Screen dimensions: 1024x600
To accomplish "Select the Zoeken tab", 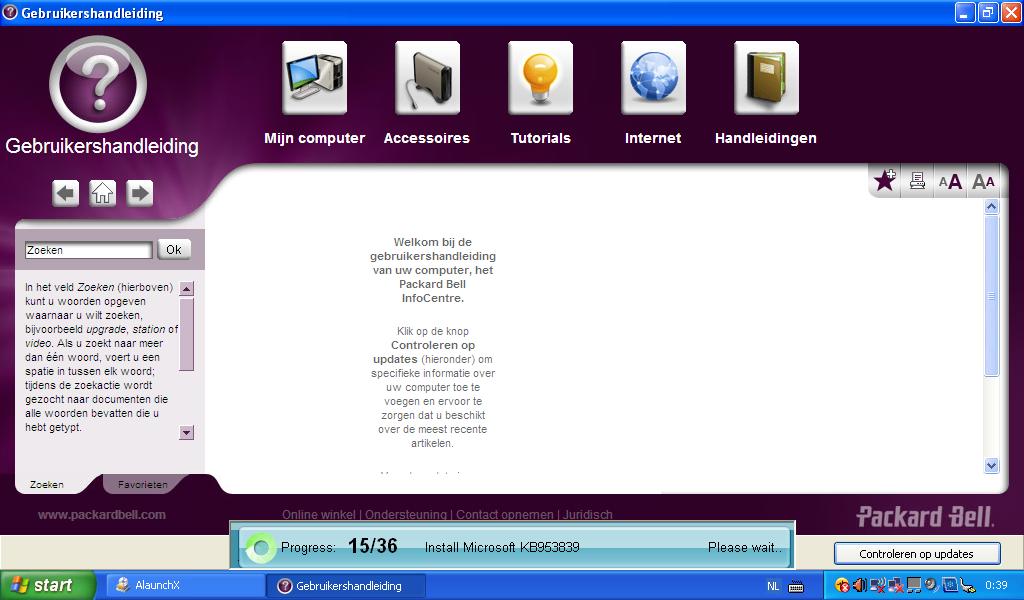I will [x=47, y=484].
